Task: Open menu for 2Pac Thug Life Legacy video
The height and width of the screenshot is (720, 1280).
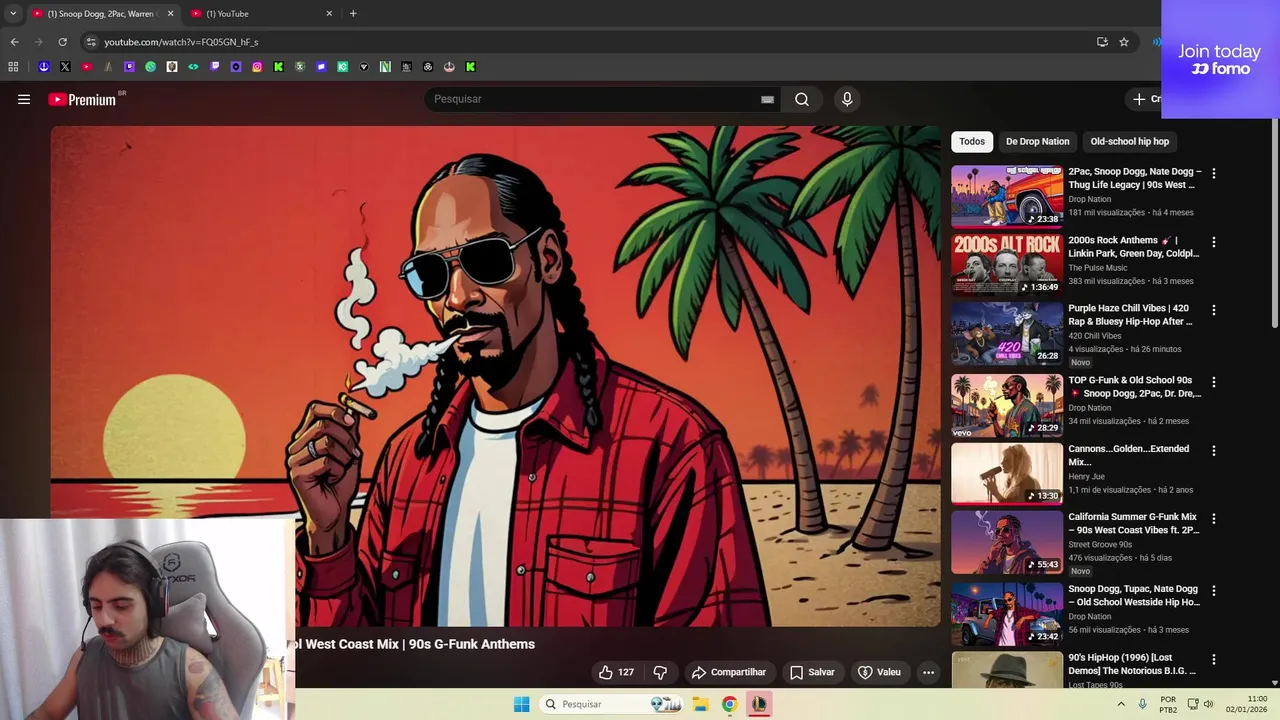Action: pos(1214,173)
